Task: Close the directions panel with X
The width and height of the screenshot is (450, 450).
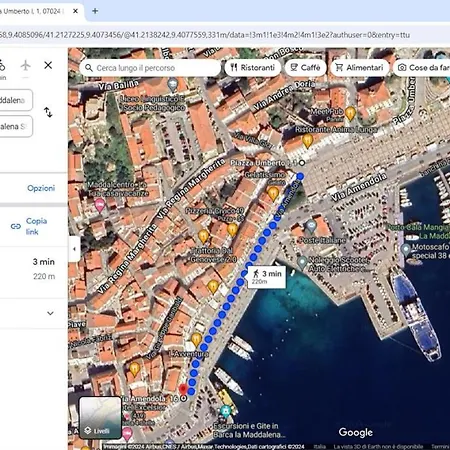Action: click(48, 65)
